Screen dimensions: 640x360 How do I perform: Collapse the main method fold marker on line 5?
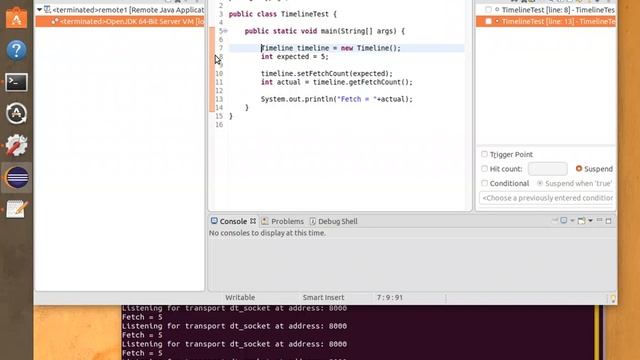point(225,31)
